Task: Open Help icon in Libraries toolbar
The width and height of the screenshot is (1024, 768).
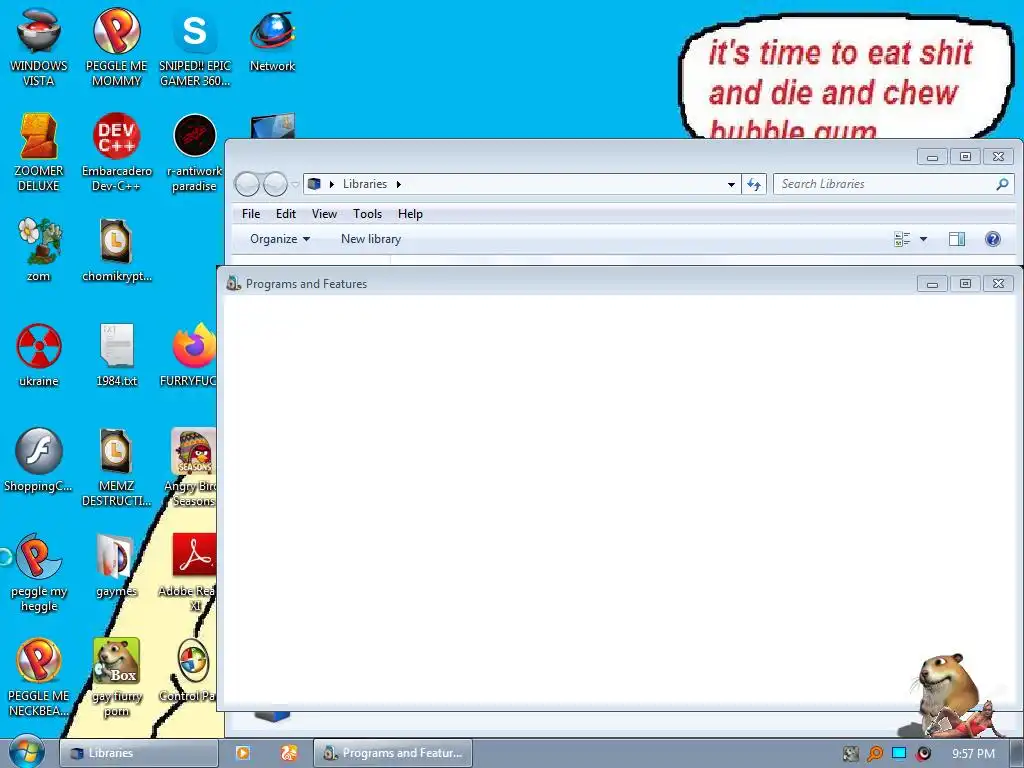Action: pos(993,239)
